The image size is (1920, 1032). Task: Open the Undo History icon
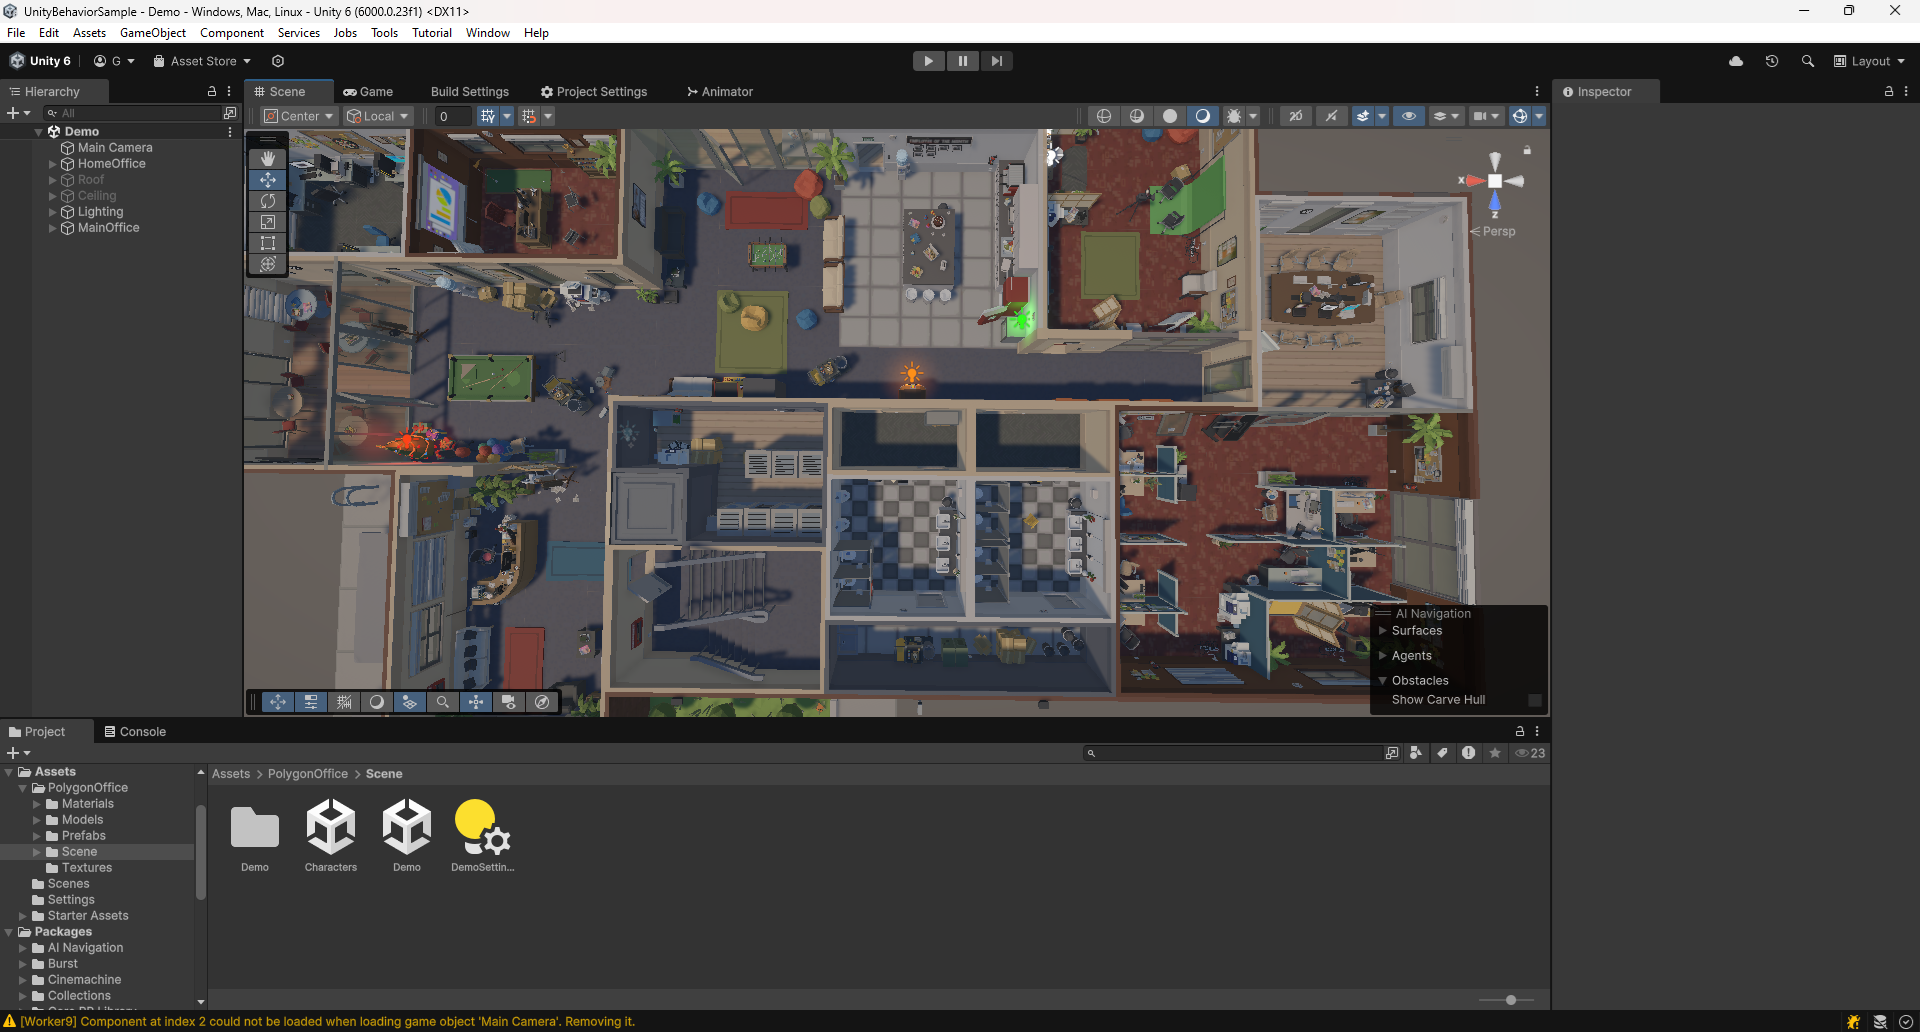(x=1772, y=61)
